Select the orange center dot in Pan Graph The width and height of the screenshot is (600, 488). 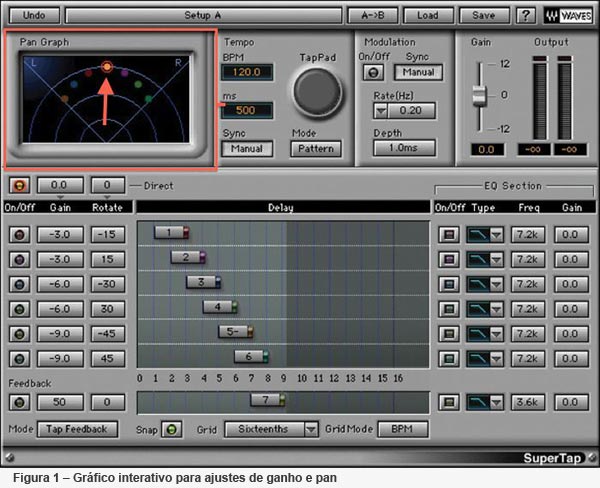tap(107, 67)
